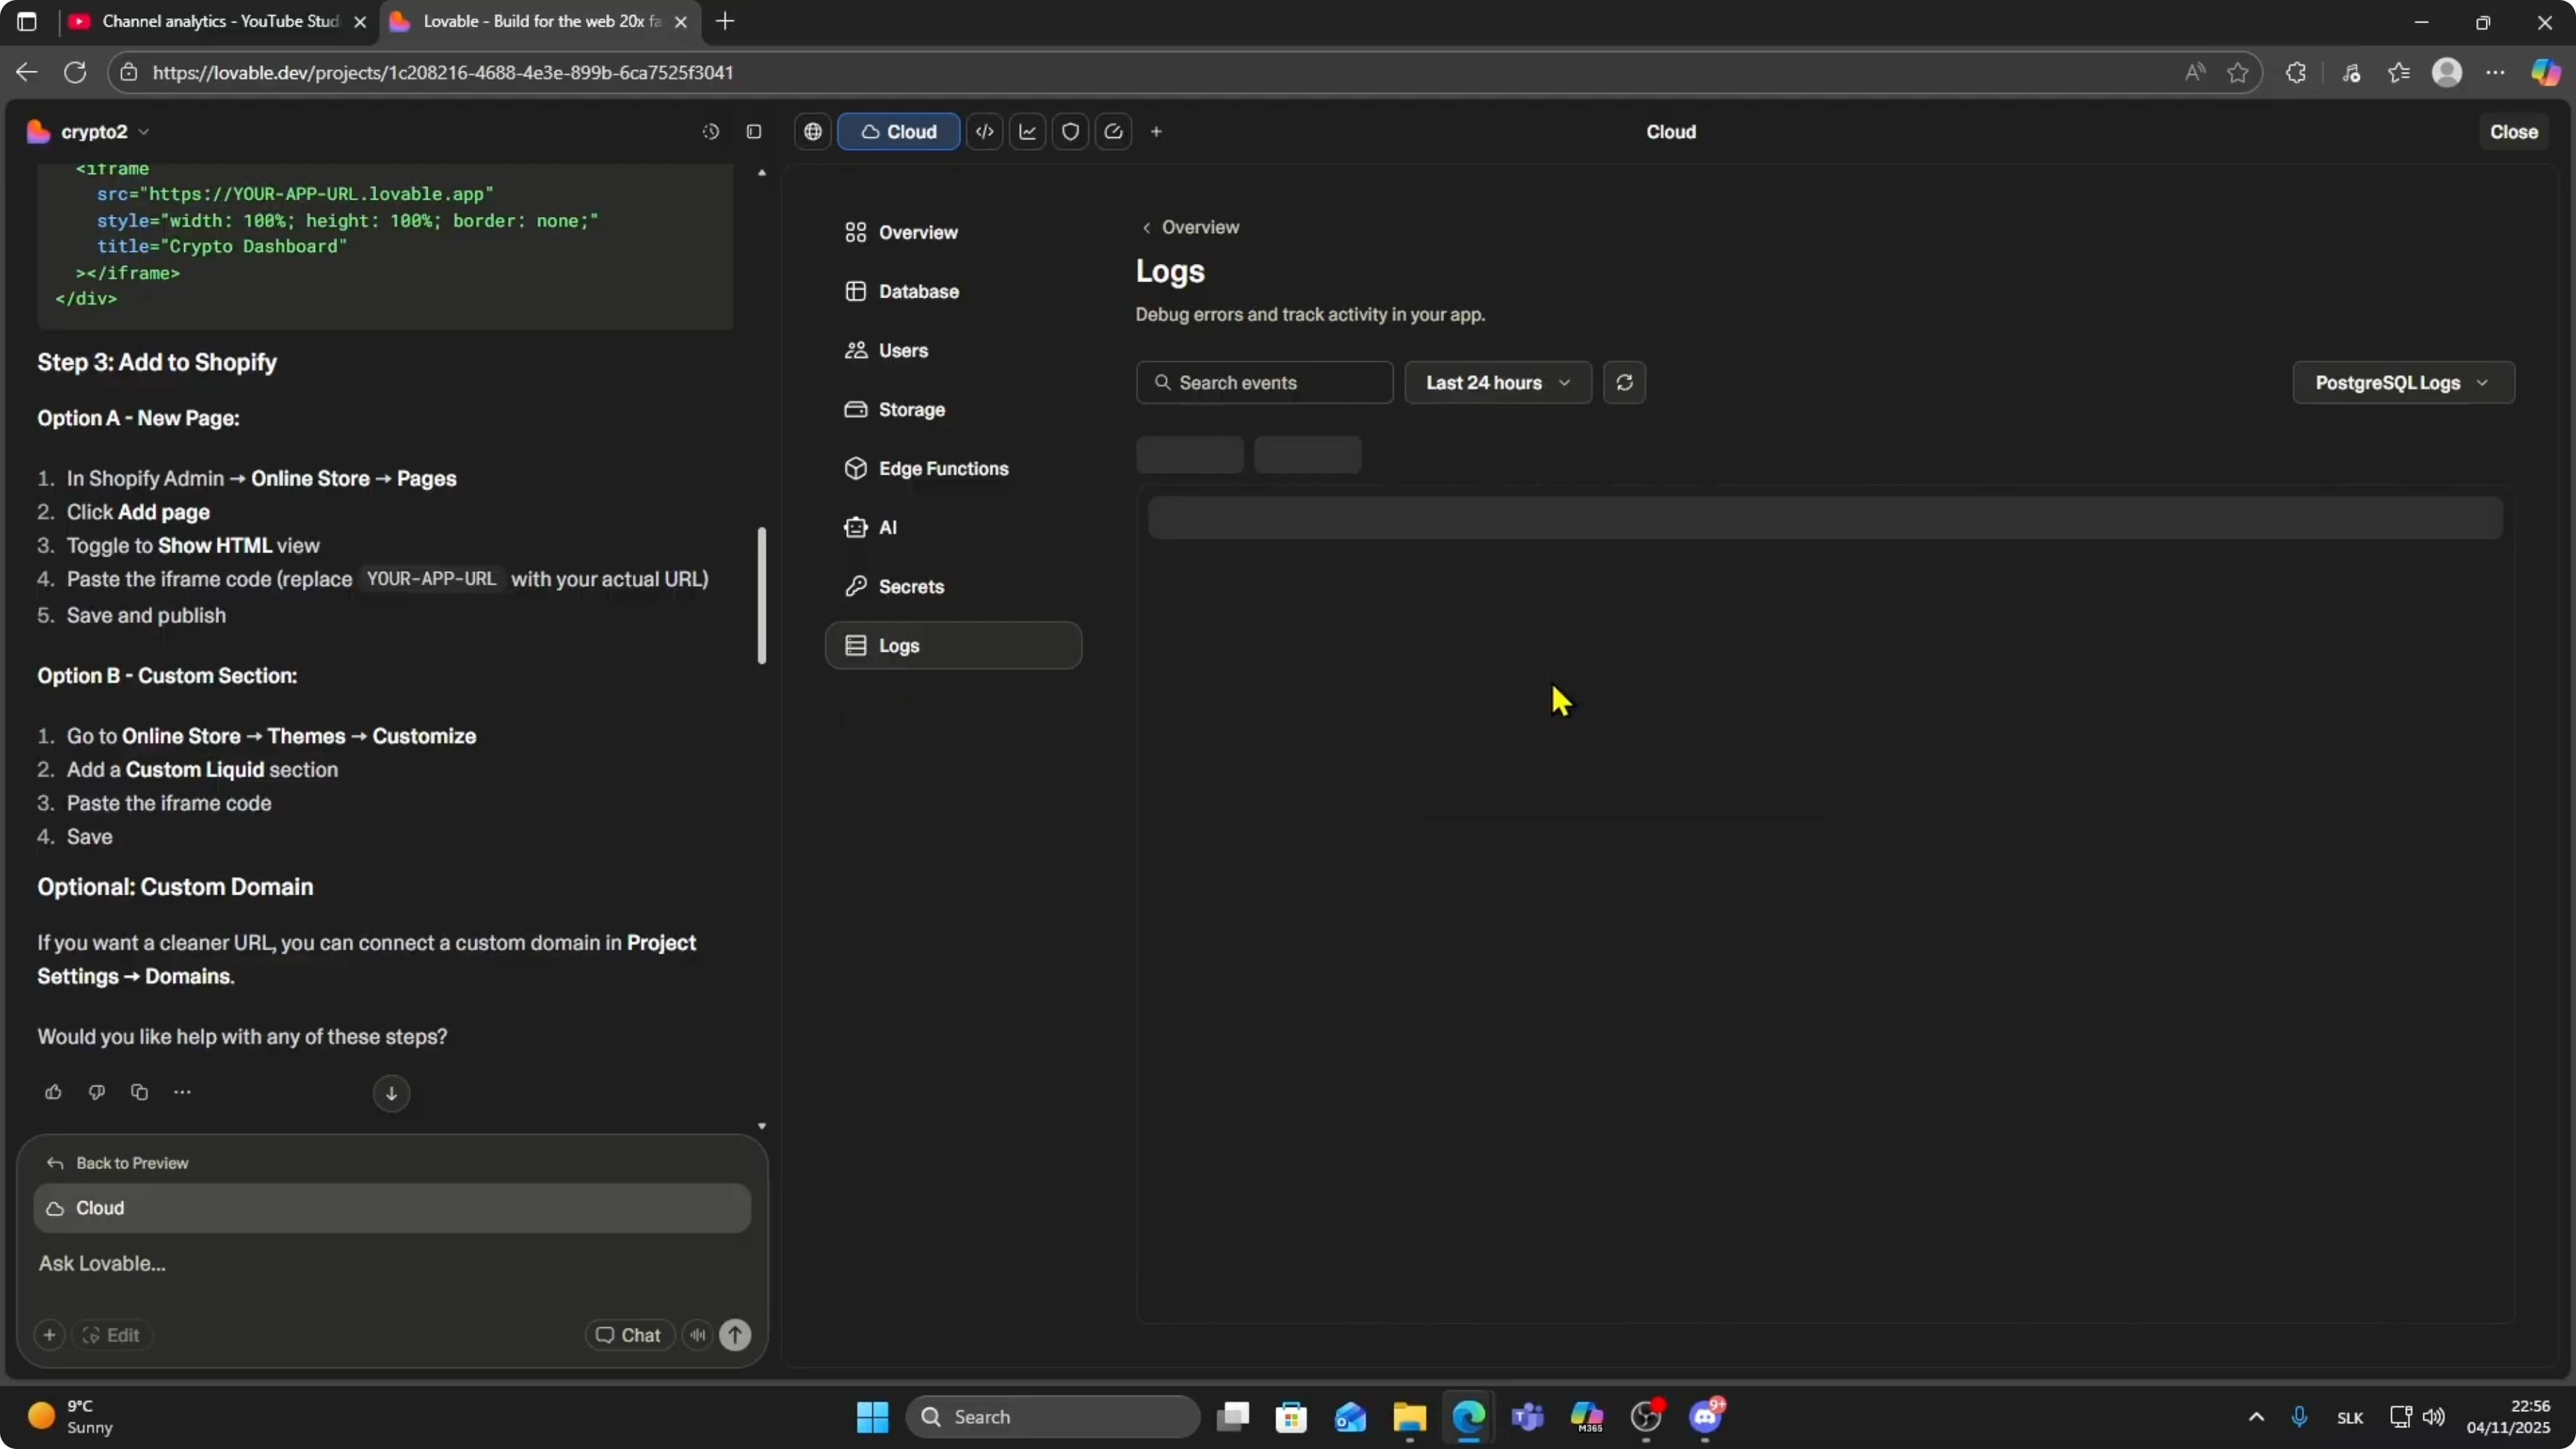
Task: Open Microsoft Teams from taskbar
Action: (x=1528, y=1417)
